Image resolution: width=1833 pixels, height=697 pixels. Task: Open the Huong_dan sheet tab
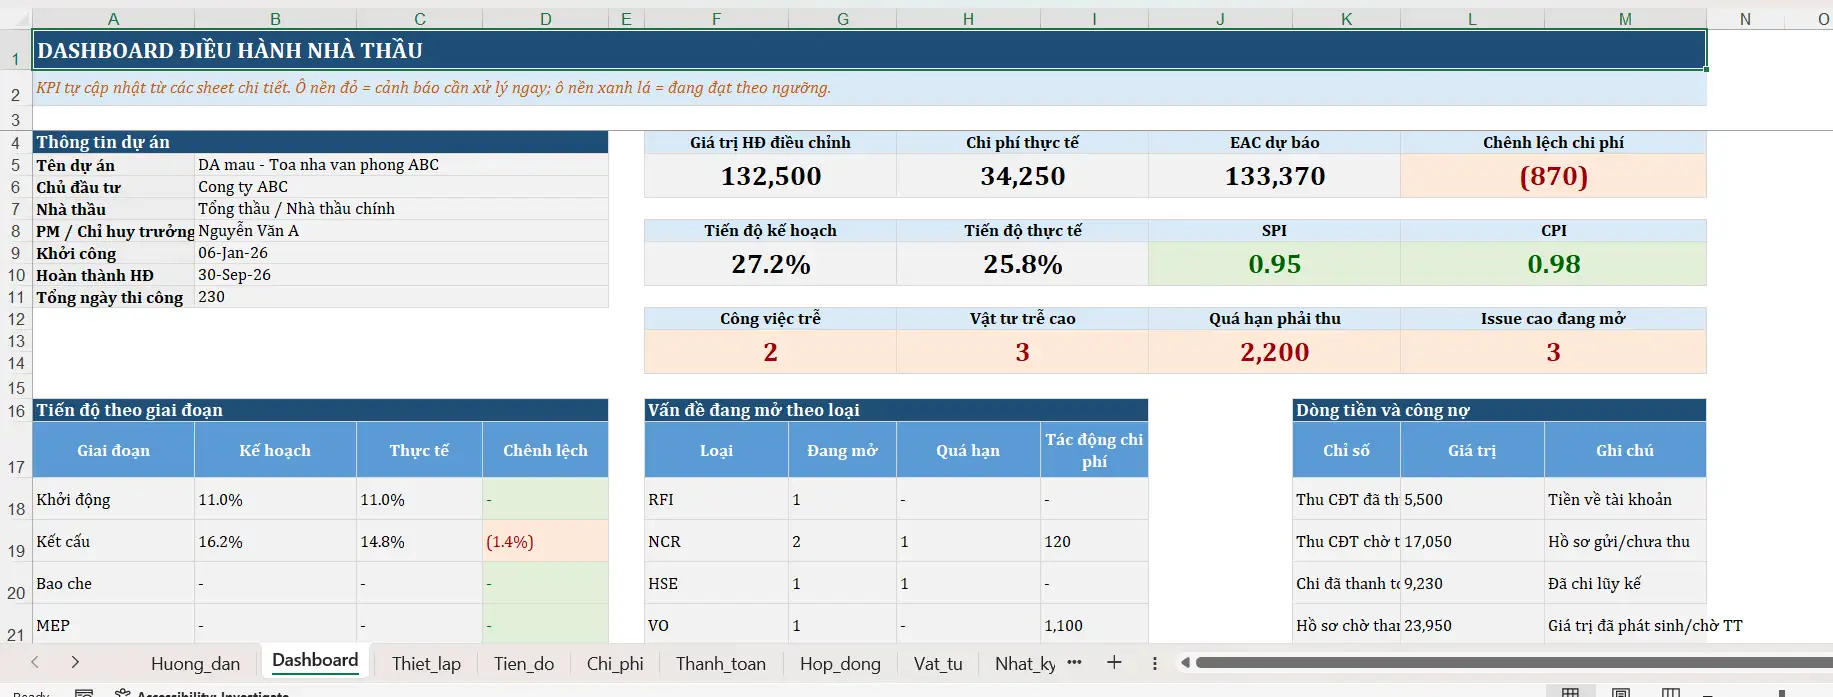click(x=195, y=664)
